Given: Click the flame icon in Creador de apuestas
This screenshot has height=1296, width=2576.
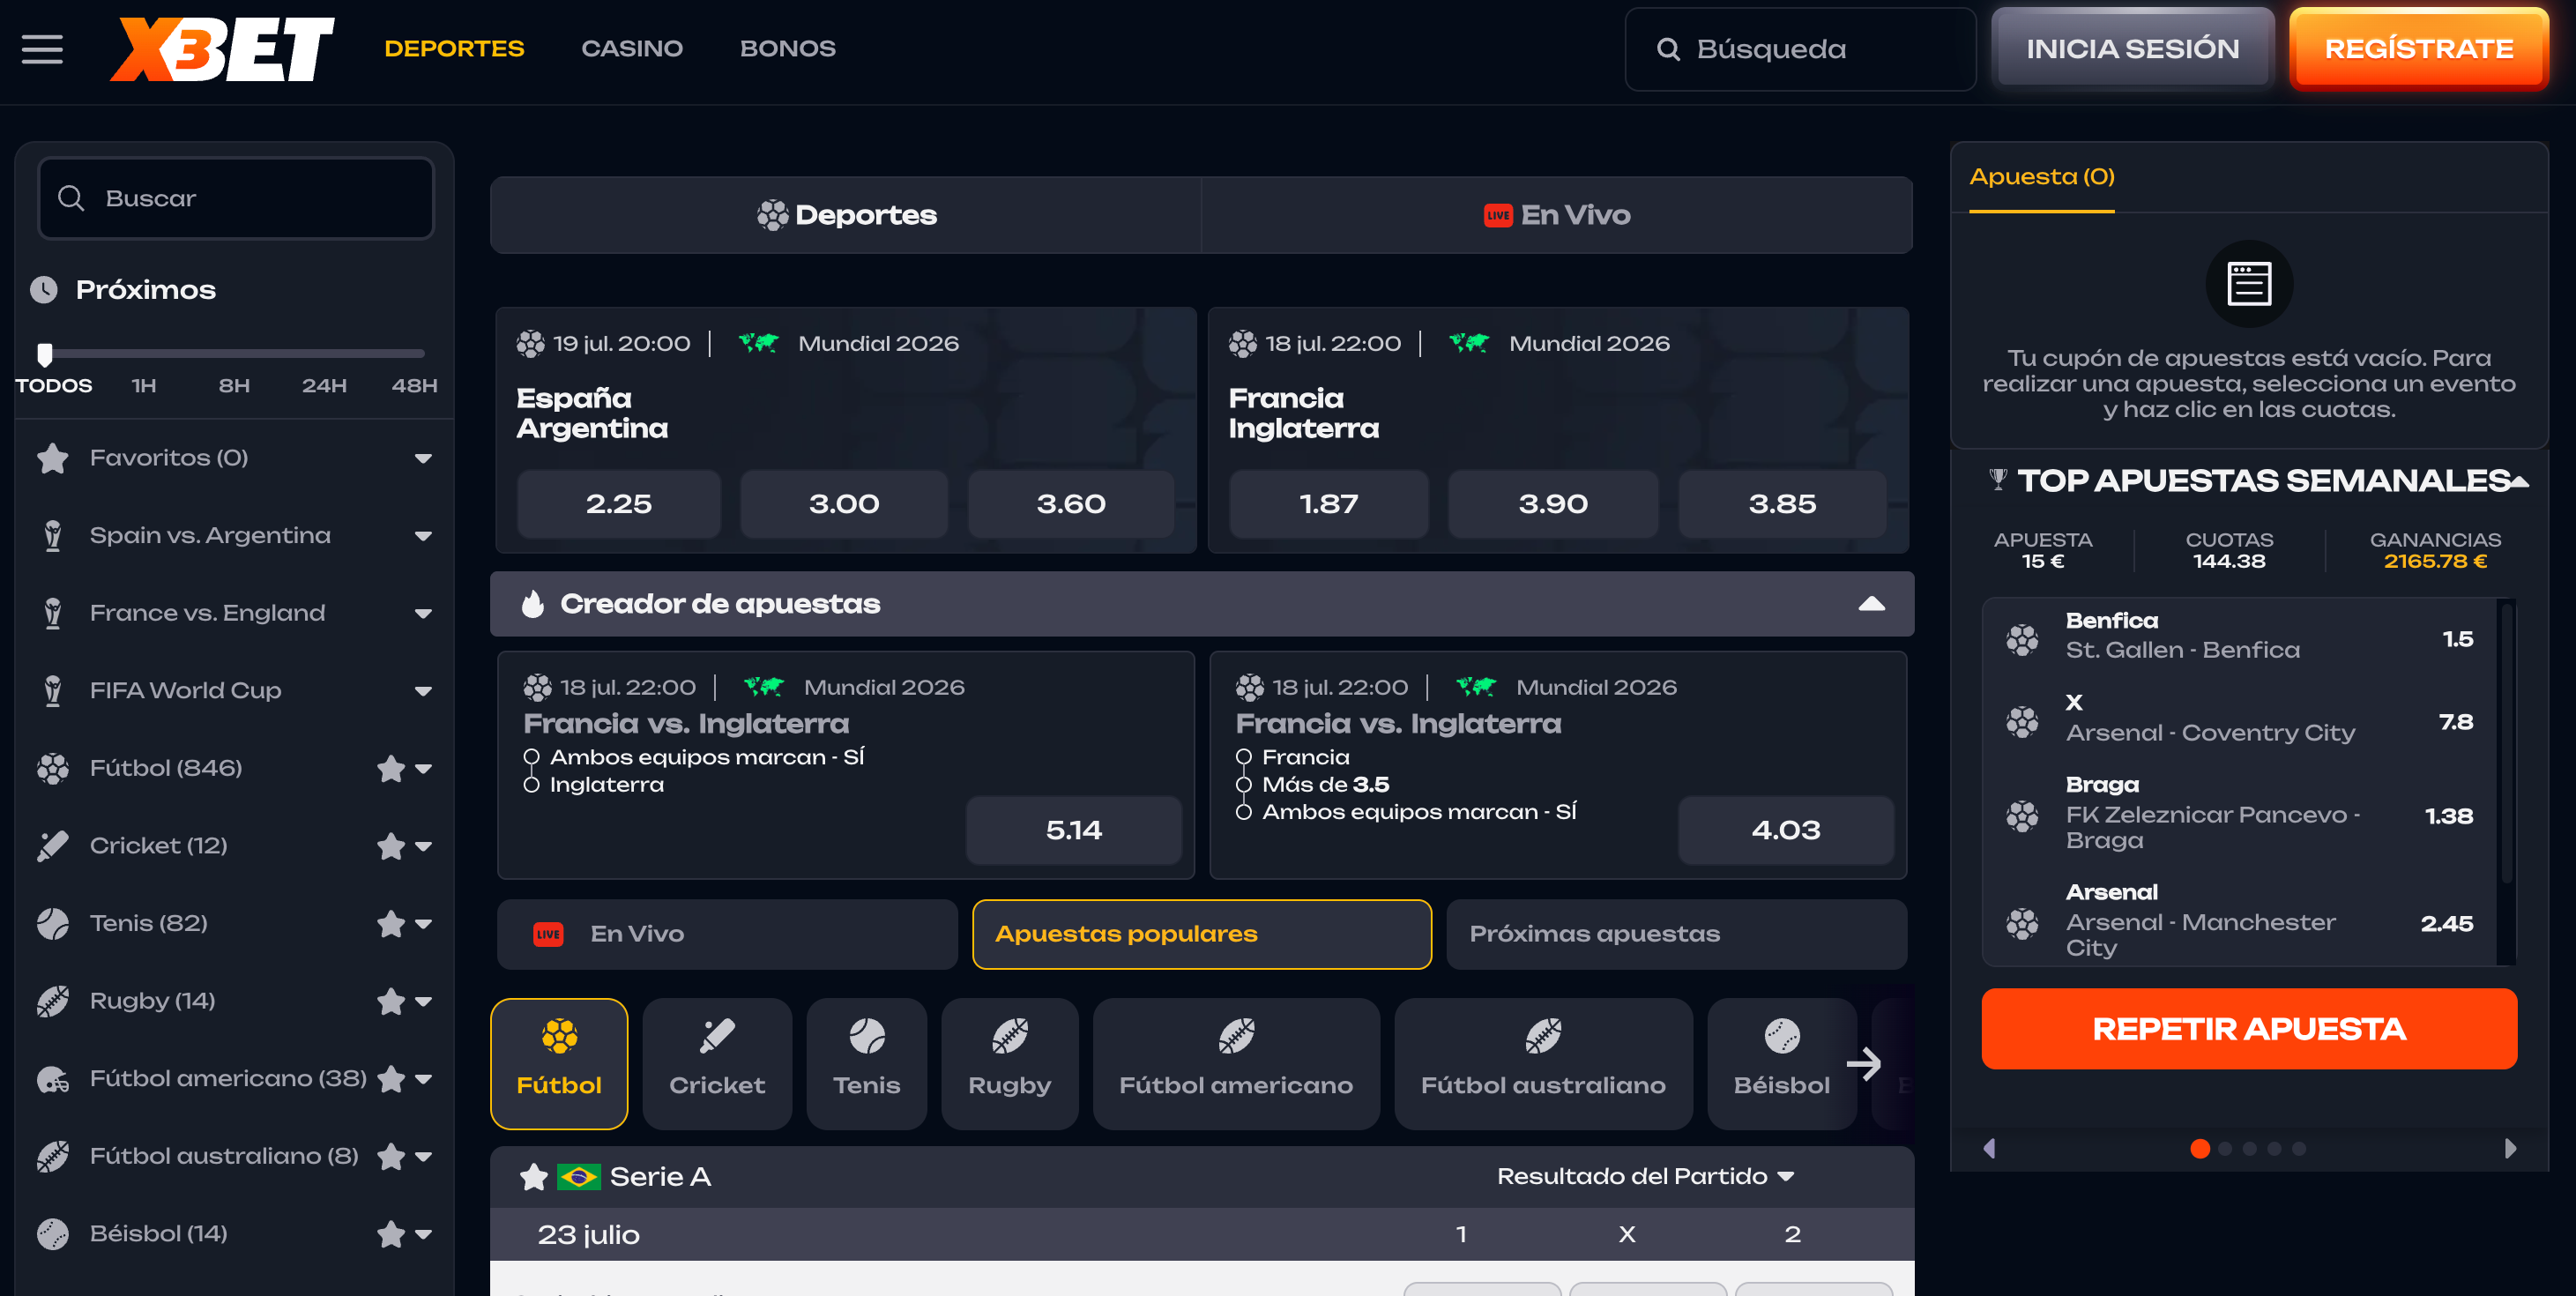Looking at the screenshot, I should tap(533, 604).
